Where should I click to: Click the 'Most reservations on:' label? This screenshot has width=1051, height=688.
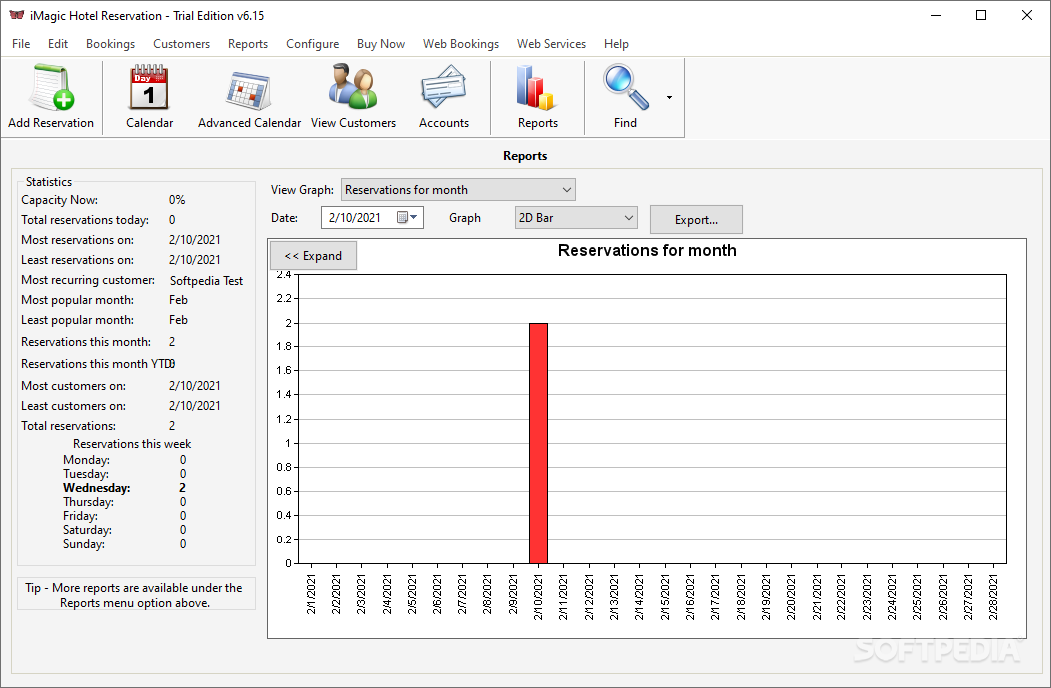[x=77, y=240]
